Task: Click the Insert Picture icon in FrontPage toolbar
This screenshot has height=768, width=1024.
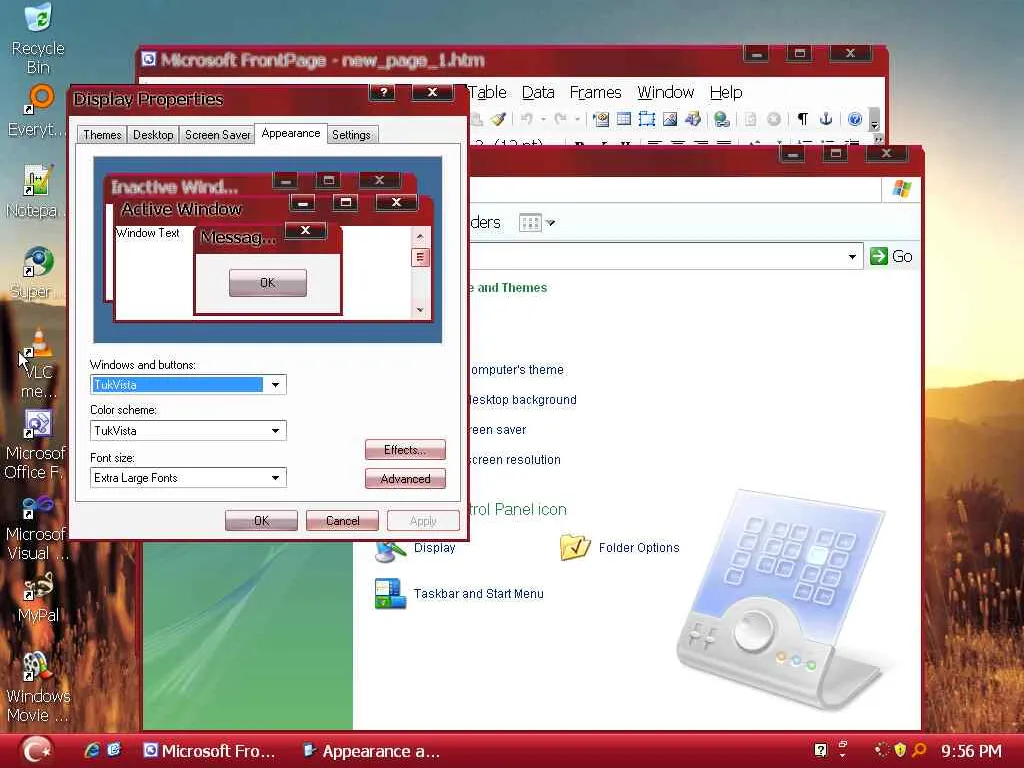Action: [x=669, y=119]
